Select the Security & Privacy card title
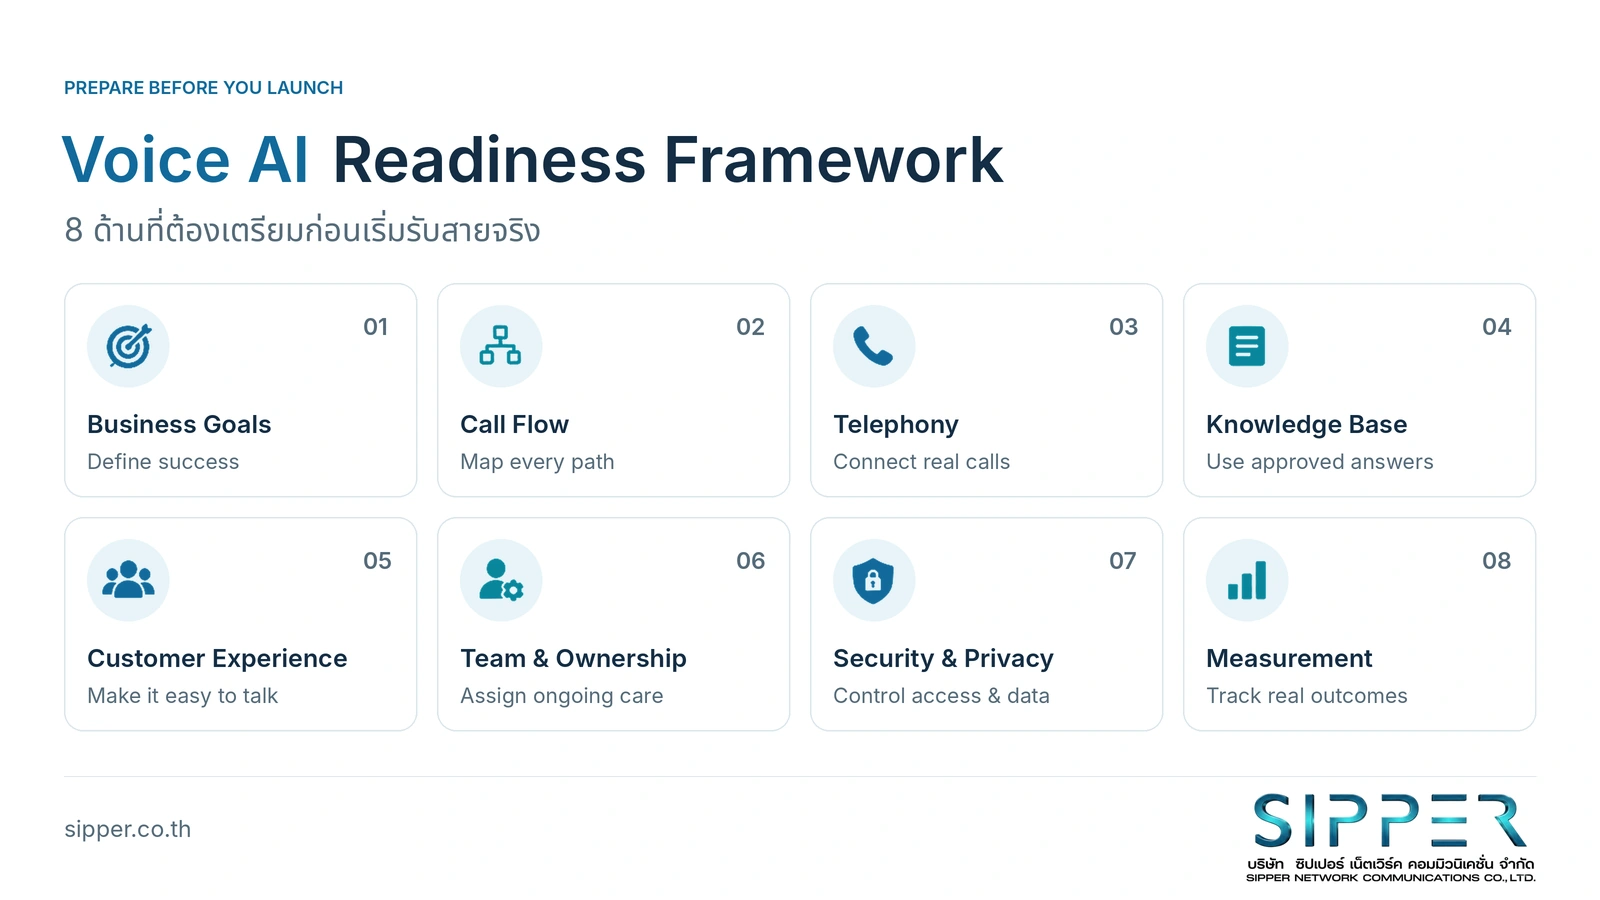Viewport: 1600px width, 900px height. coord(943,659)
